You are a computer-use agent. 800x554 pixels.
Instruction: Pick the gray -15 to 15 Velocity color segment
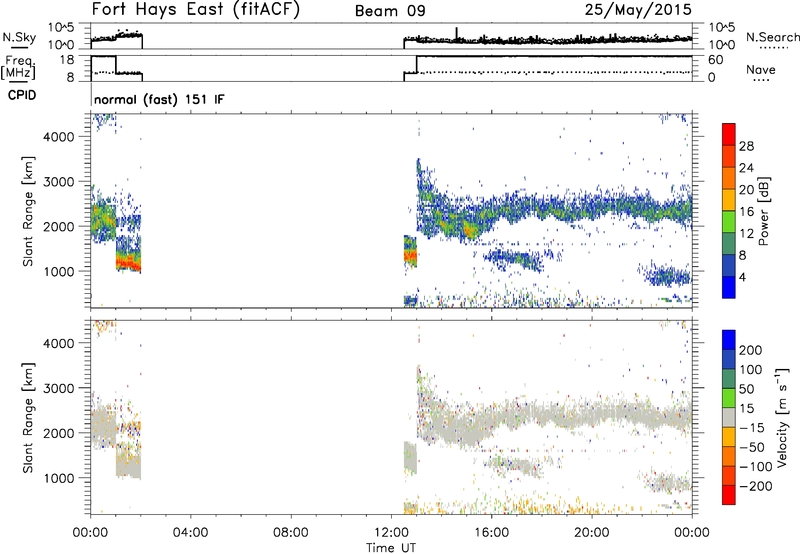click(x=729, y=418)
